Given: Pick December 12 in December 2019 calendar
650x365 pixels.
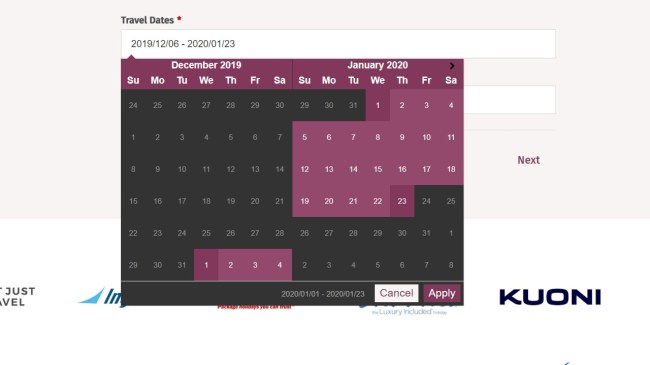Looking at the screenshot, I should pos(230,169).
